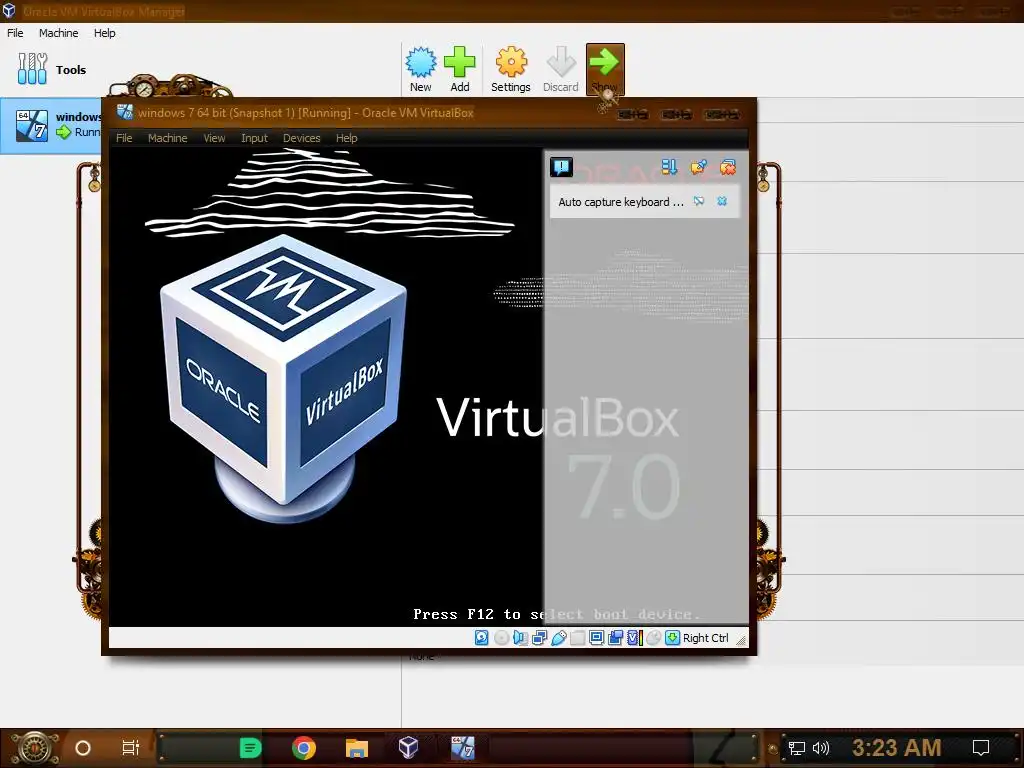Viewport: 1024px width, 768px height.
Task: Switch to VirtualBox Manager taskbar icon
Action: (408, 748)
